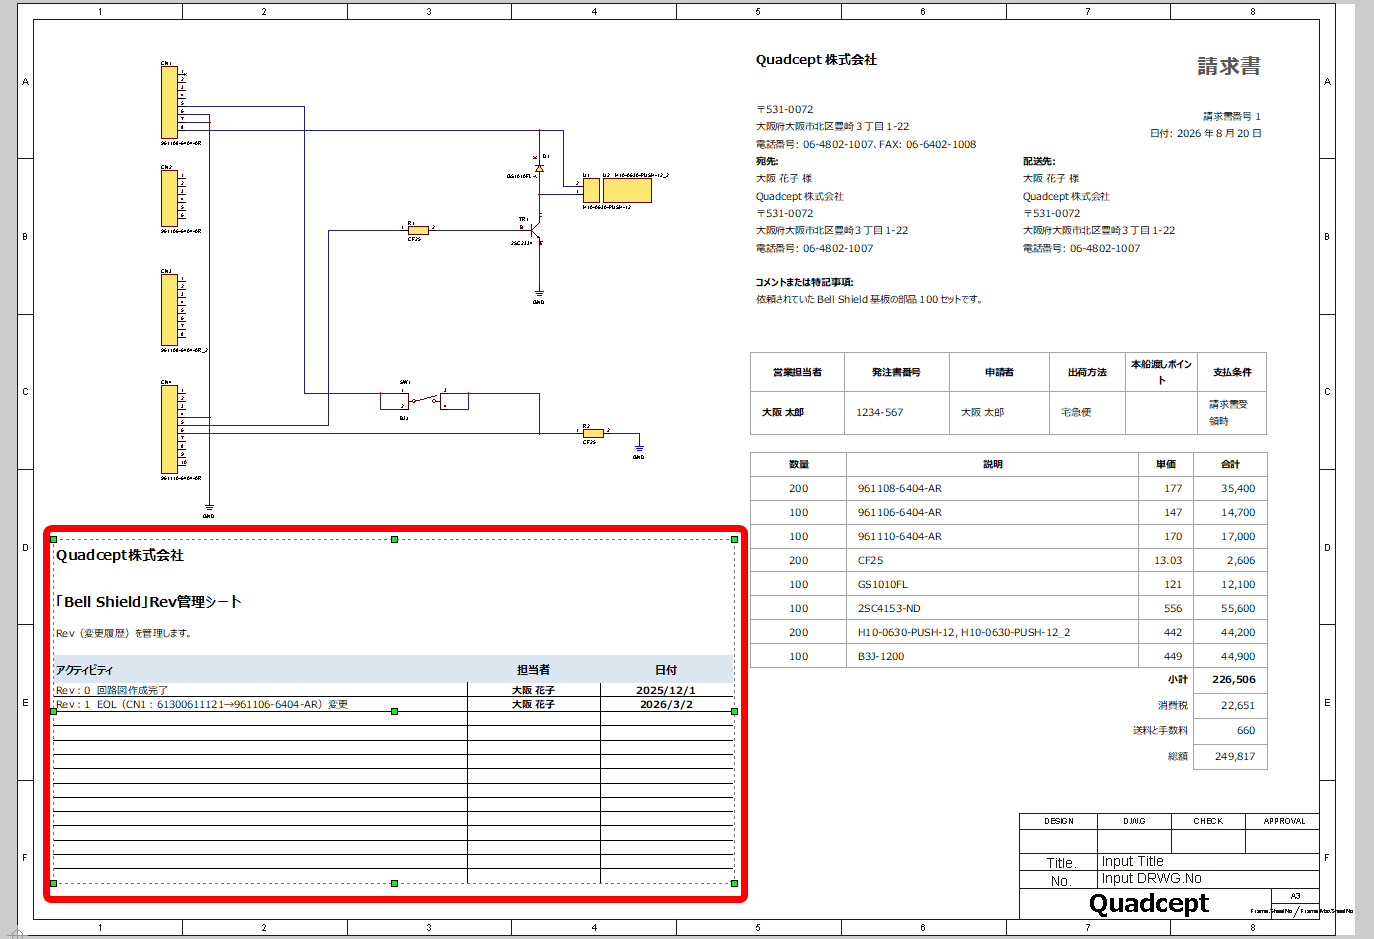The width and height of the screenshot is (1374, 939).
Task: Click bottom-left green handle of Rev sheet
Action: [53, 883]
